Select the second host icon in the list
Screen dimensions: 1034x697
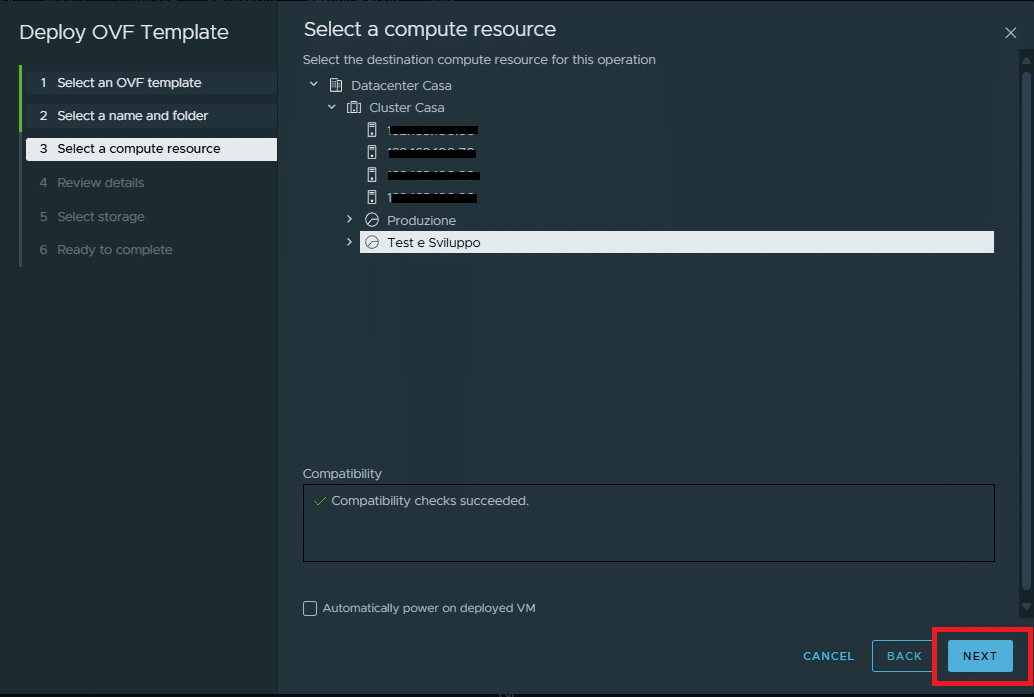pos(372,152)
